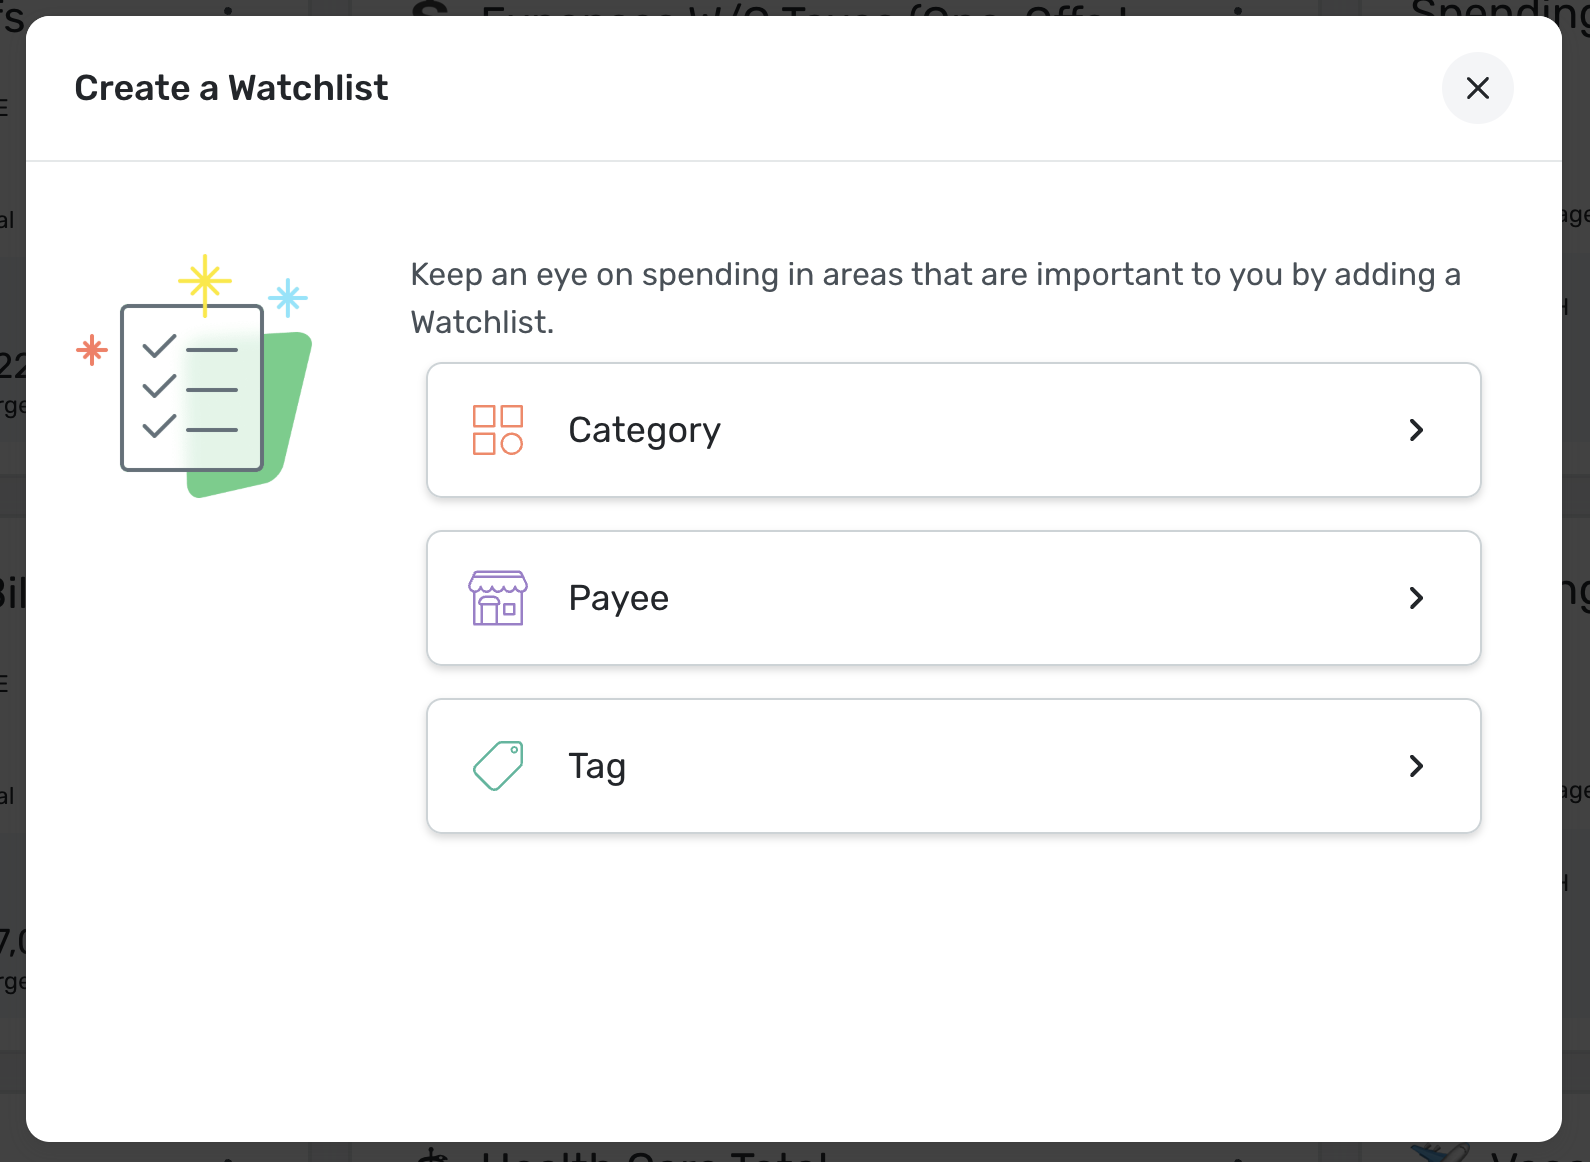This screenshot has width=1590, height=1162.
Task: Select the Category watchlist type label
Action: click(644, 430)
